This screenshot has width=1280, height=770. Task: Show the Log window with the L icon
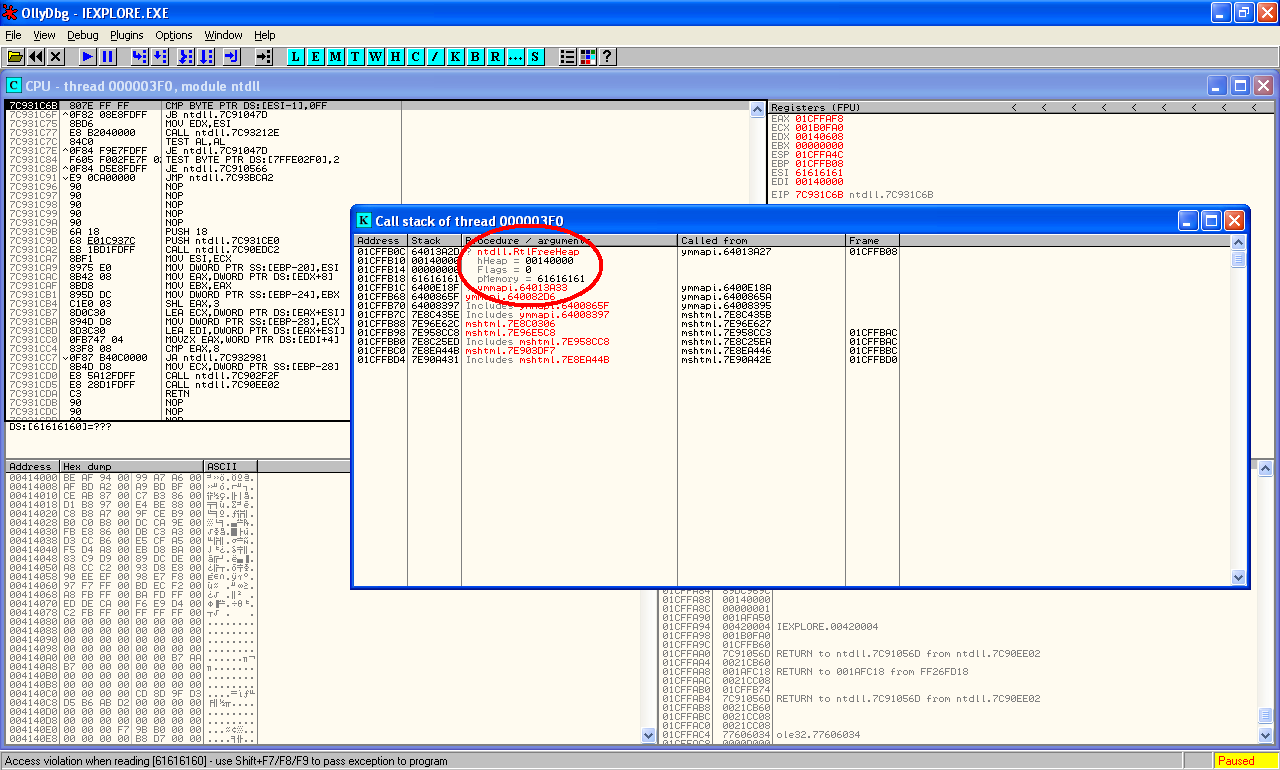(295, 57)
